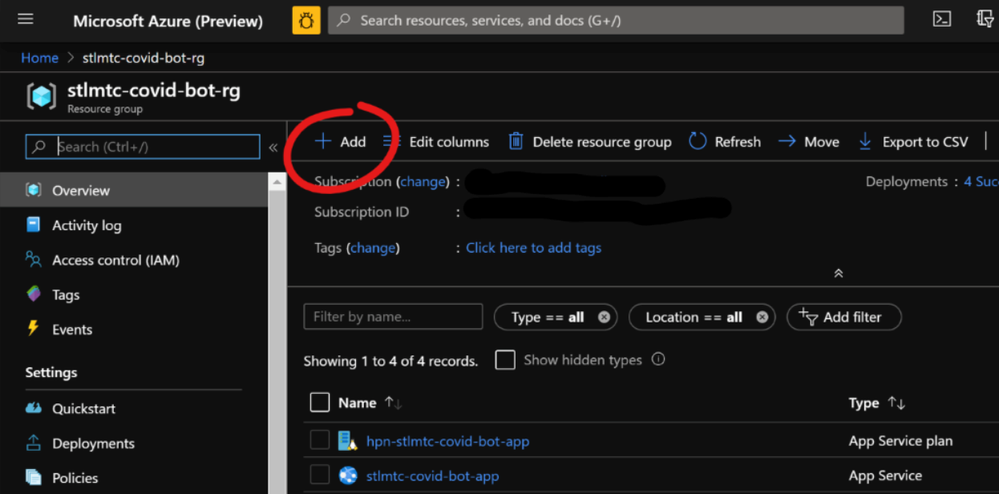Open the Location == all filter pill
The width and height of the screenshot is (999, 494).
(694, 317)
